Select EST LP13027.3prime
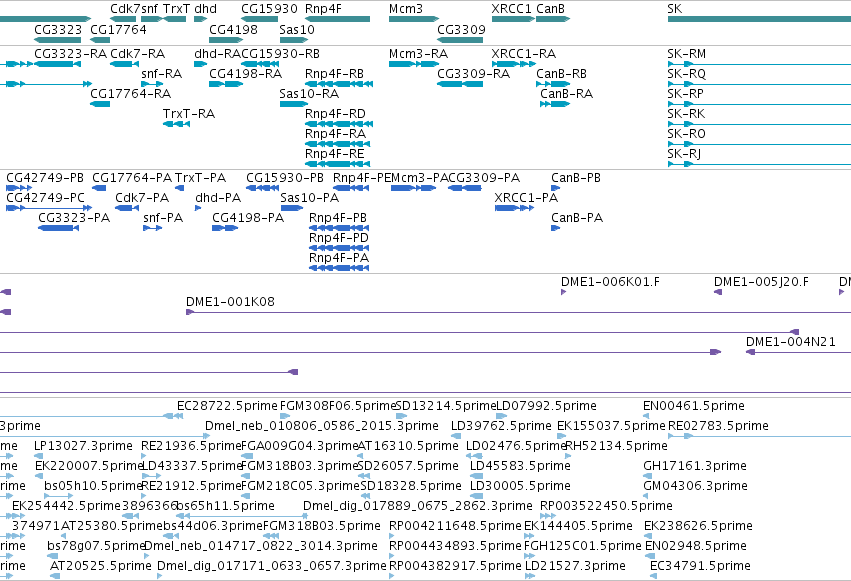Image resolution: width=851 pixels, height=581 pixels. click(x=37, y=457)
